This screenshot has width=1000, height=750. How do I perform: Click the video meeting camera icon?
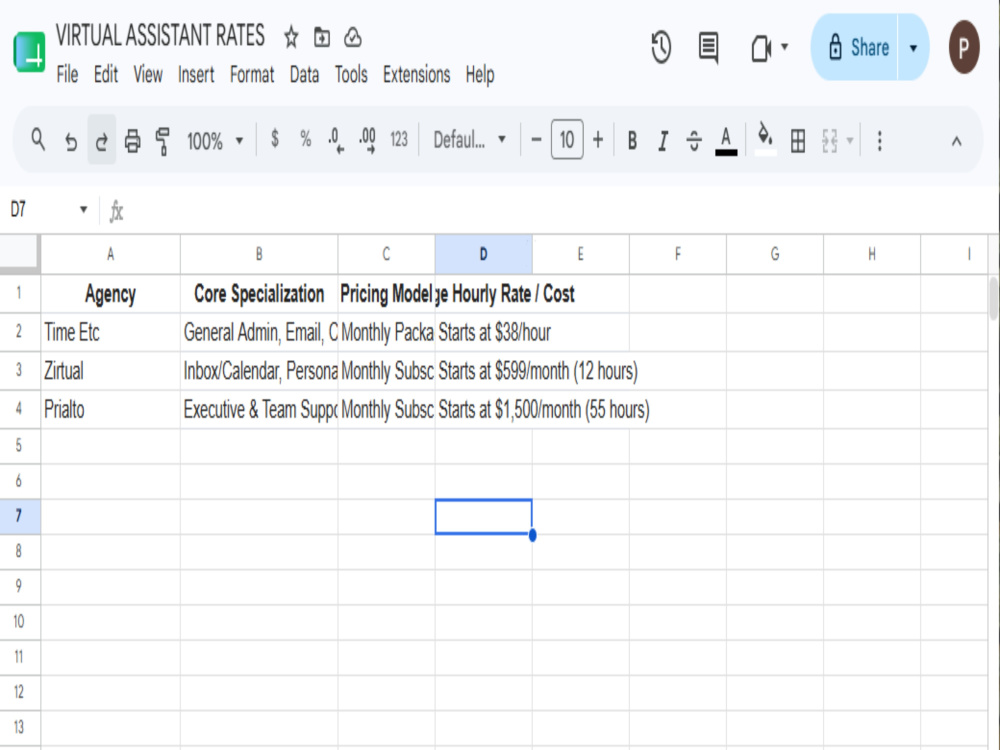[761, 48]
